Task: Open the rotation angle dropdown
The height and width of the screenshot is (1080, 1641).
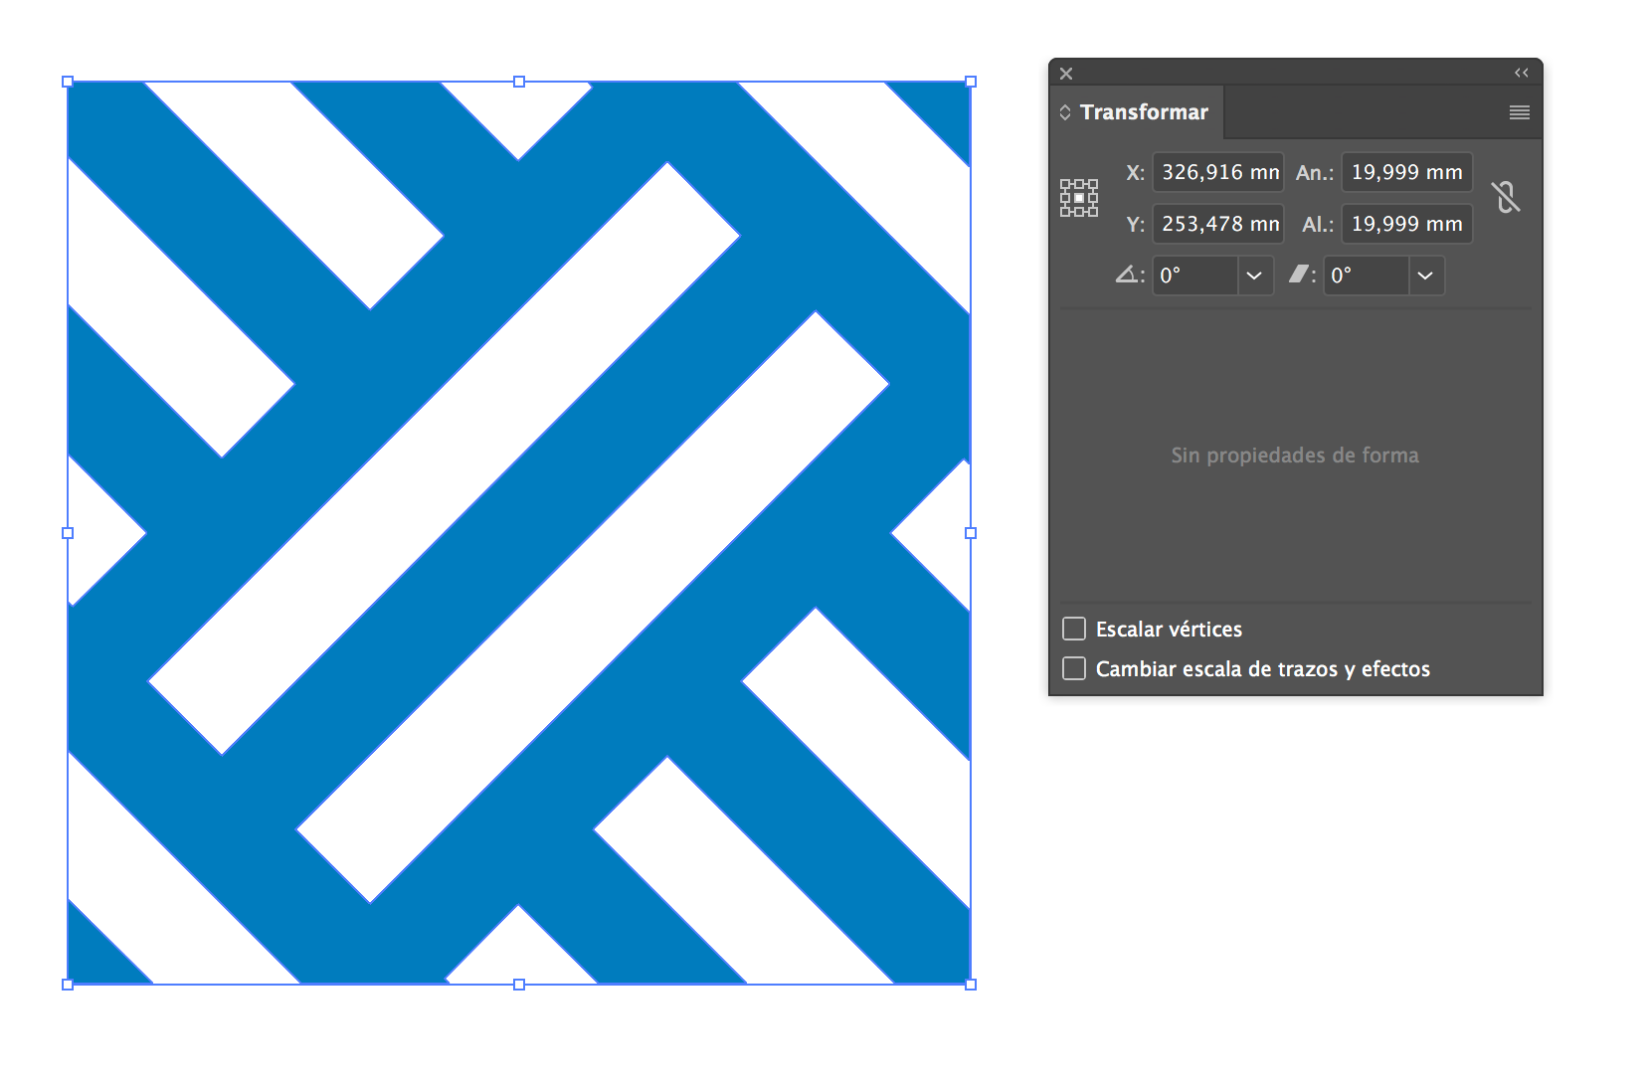Action: click(1255, 275)
